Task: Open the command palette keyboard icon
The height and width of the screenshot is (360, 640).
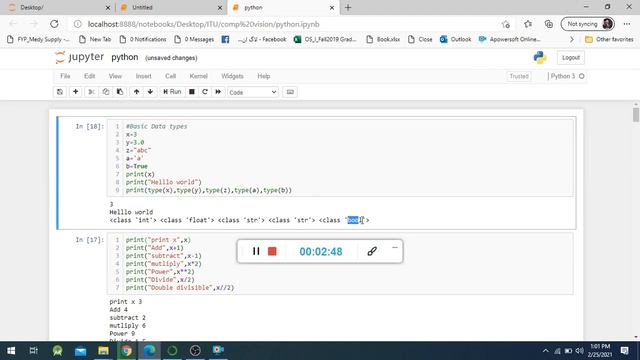Action: coord(290,92)
